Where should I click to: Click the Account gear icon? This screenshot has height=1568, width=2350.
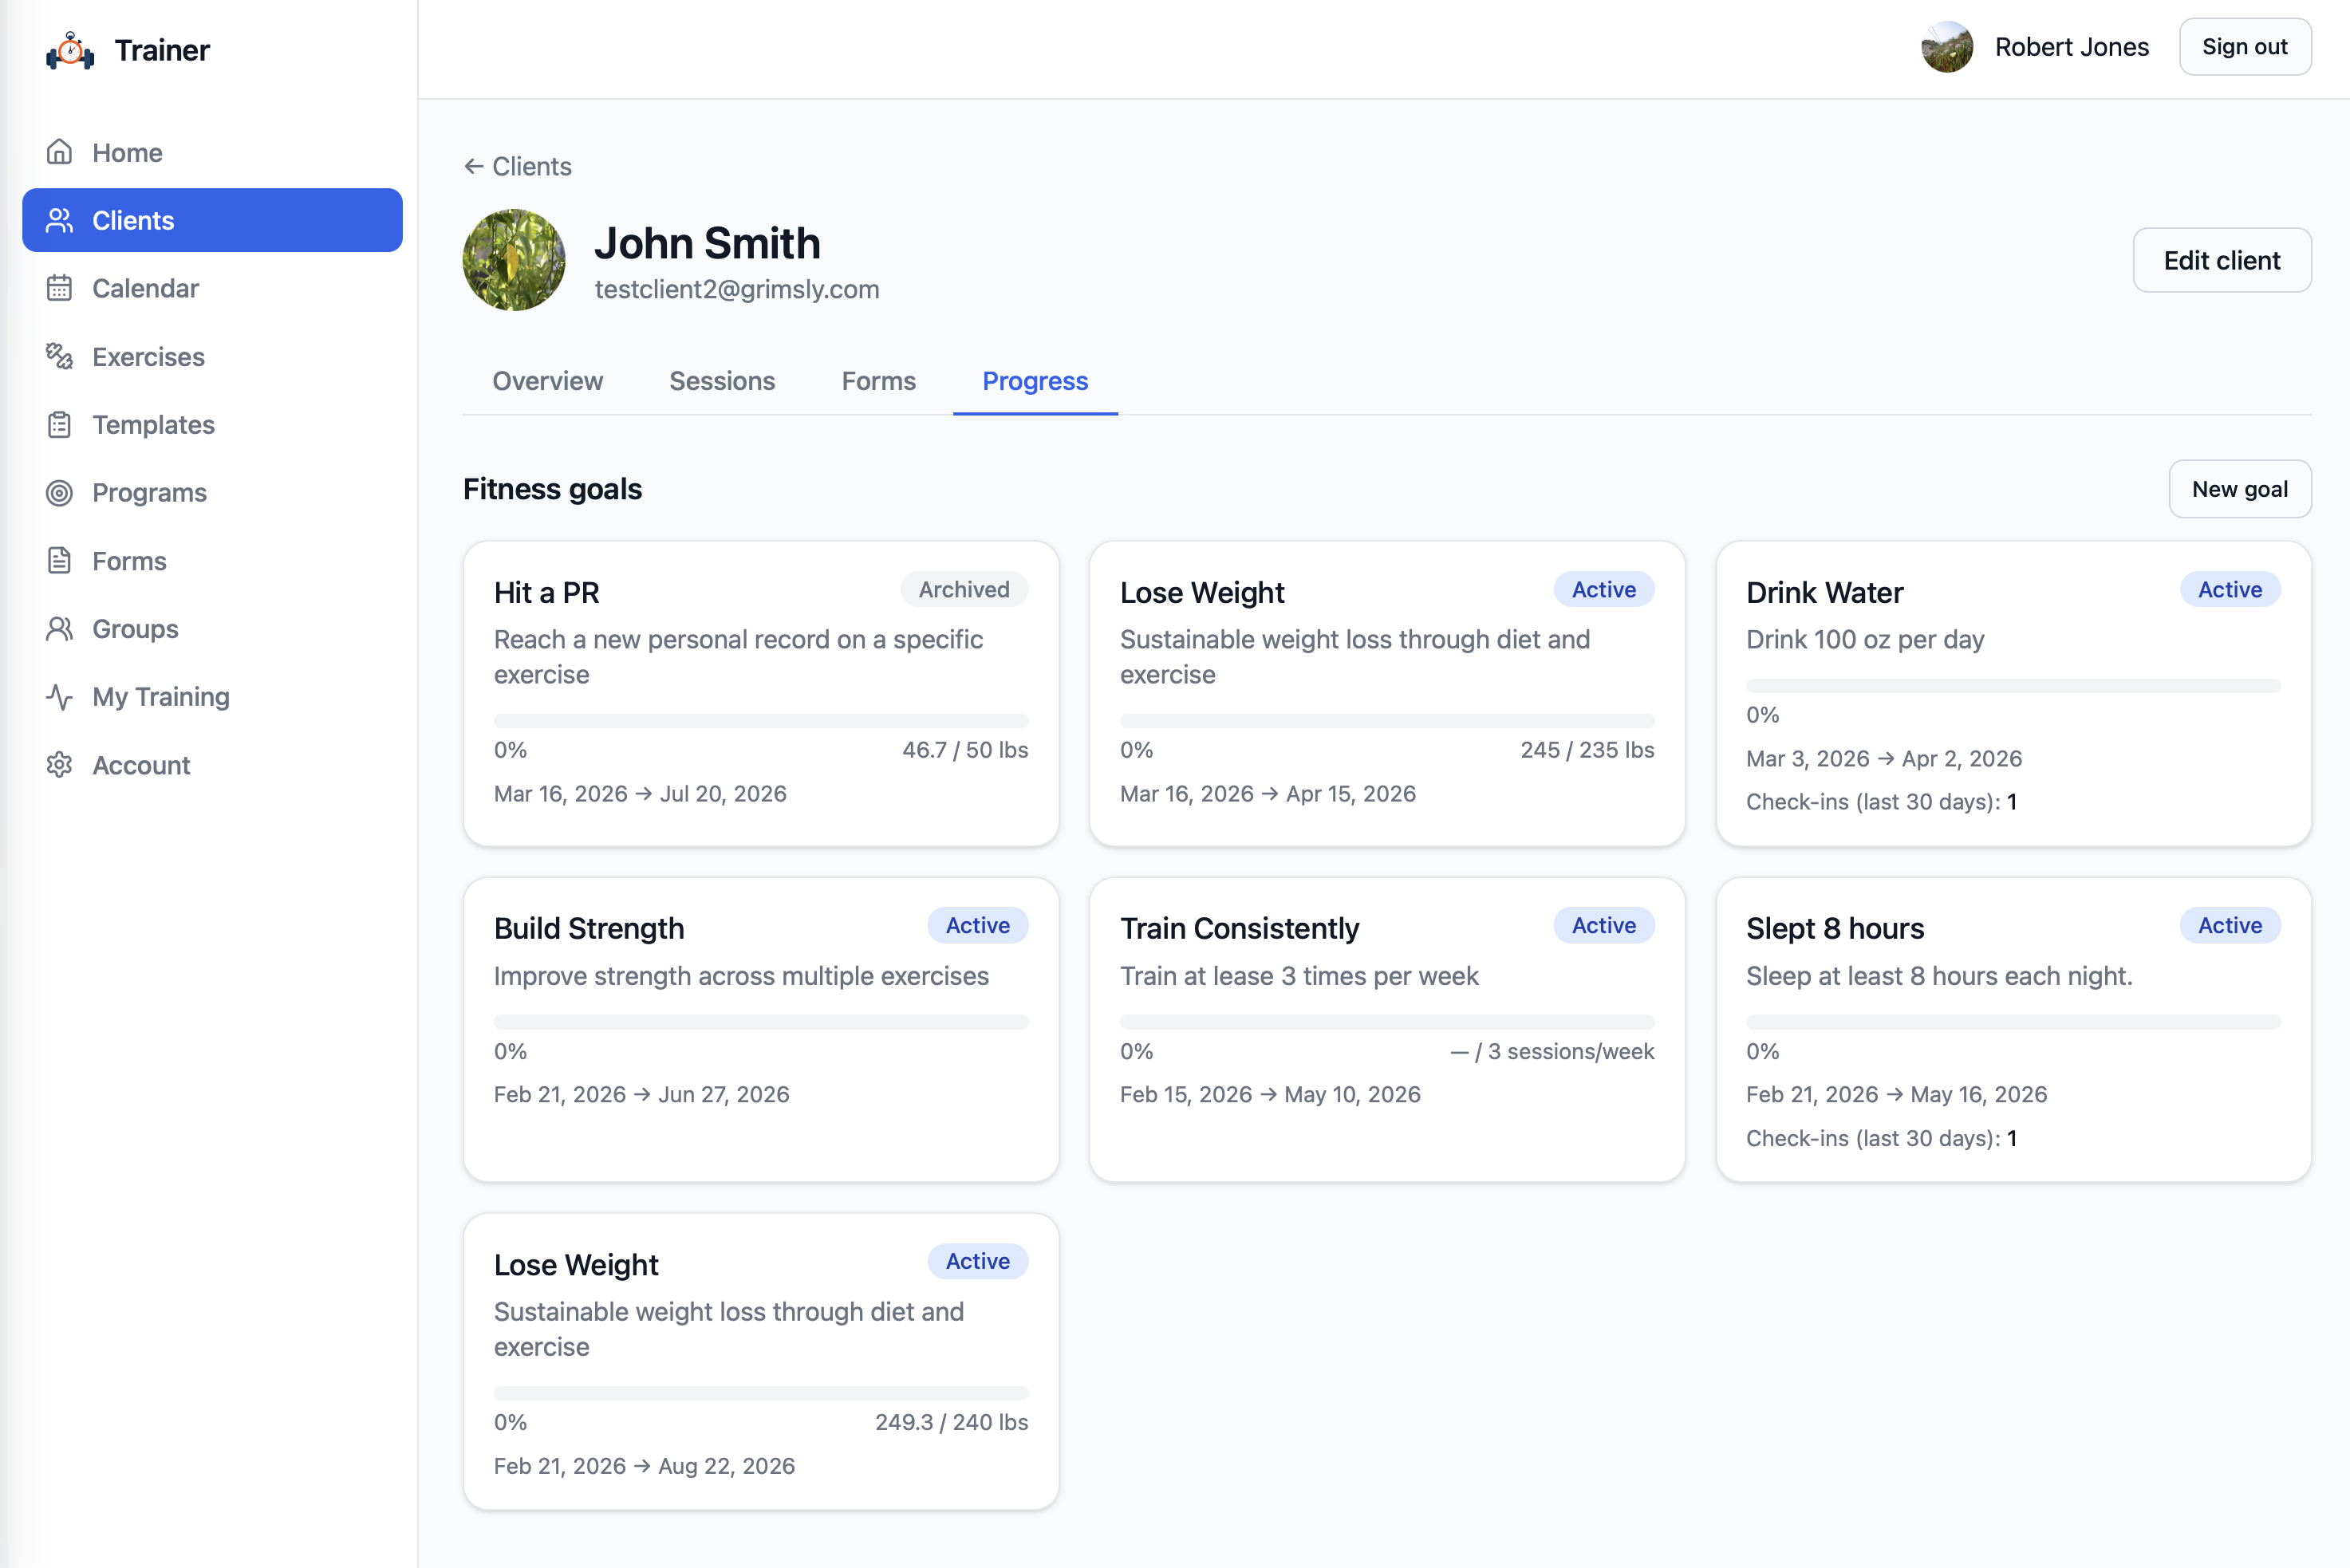point(60,764)
